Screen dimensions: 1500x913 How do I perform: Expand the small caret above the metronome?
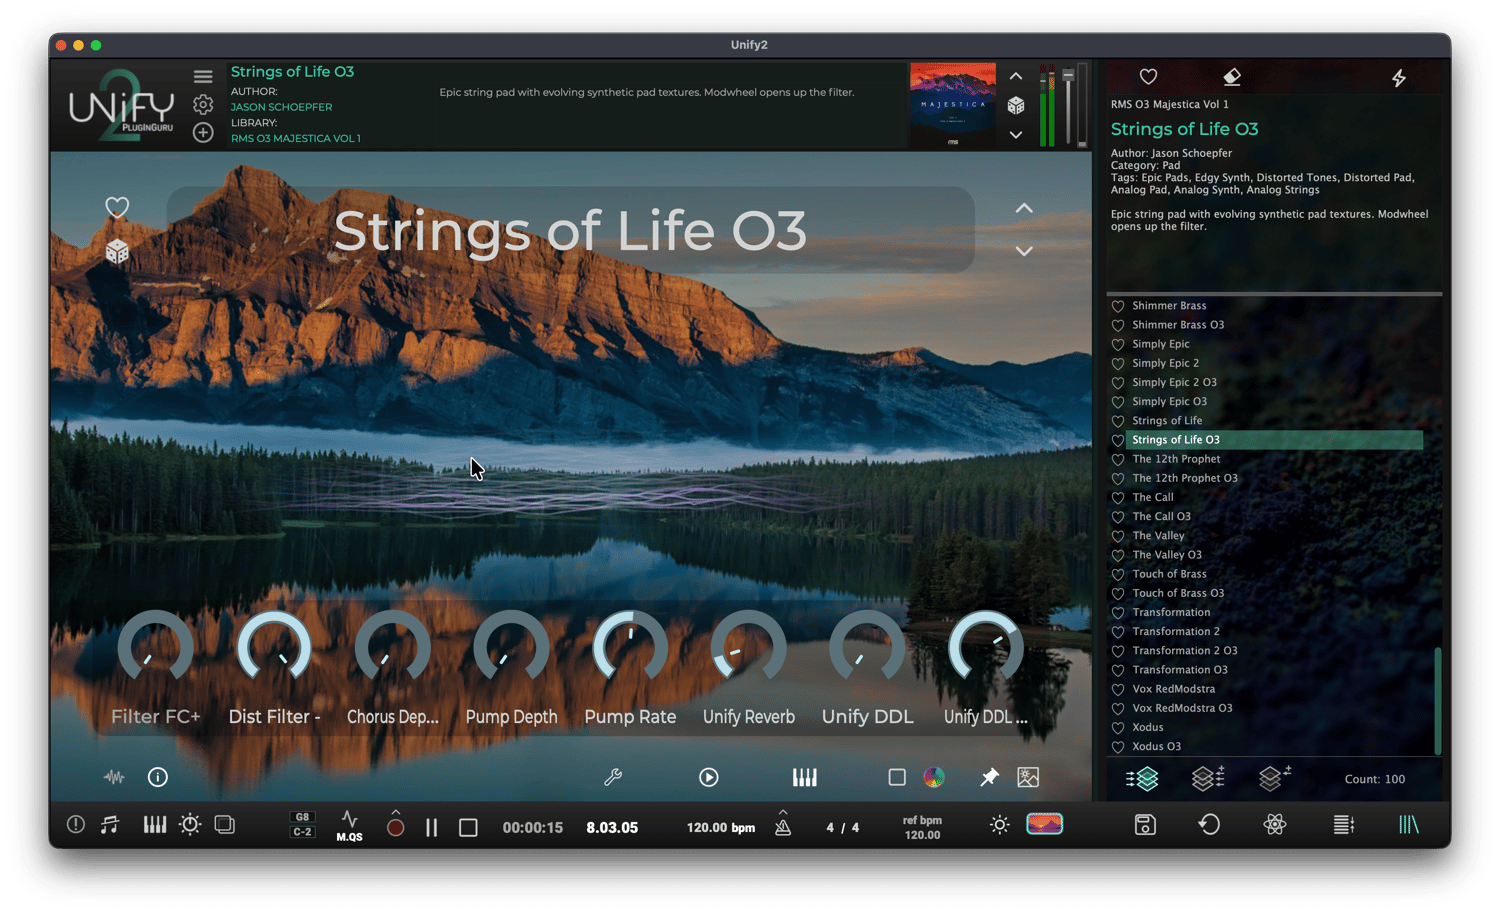coord(783,812)
